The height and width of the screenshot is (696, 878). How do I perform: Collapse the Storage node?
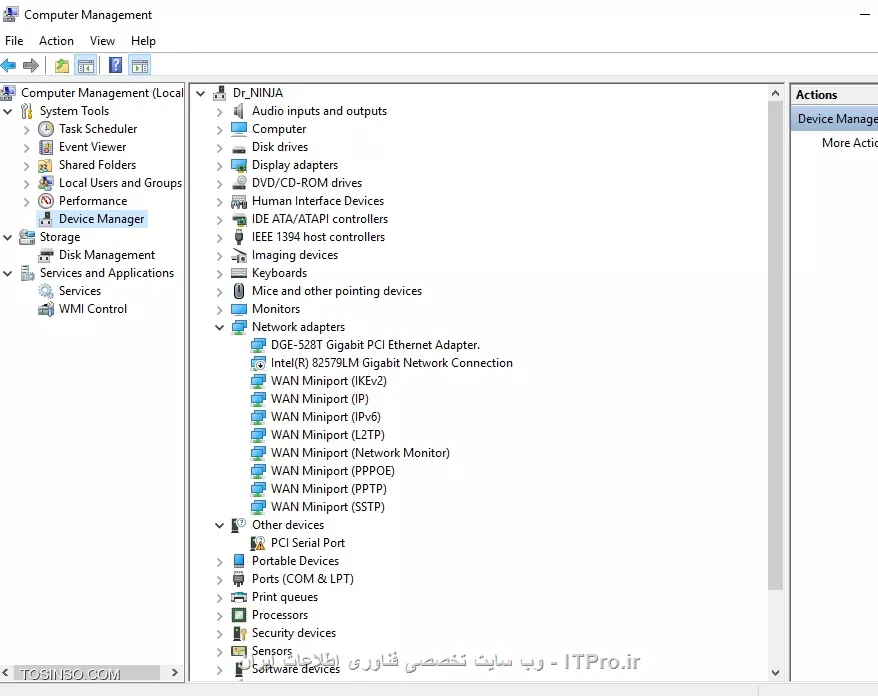8,237
